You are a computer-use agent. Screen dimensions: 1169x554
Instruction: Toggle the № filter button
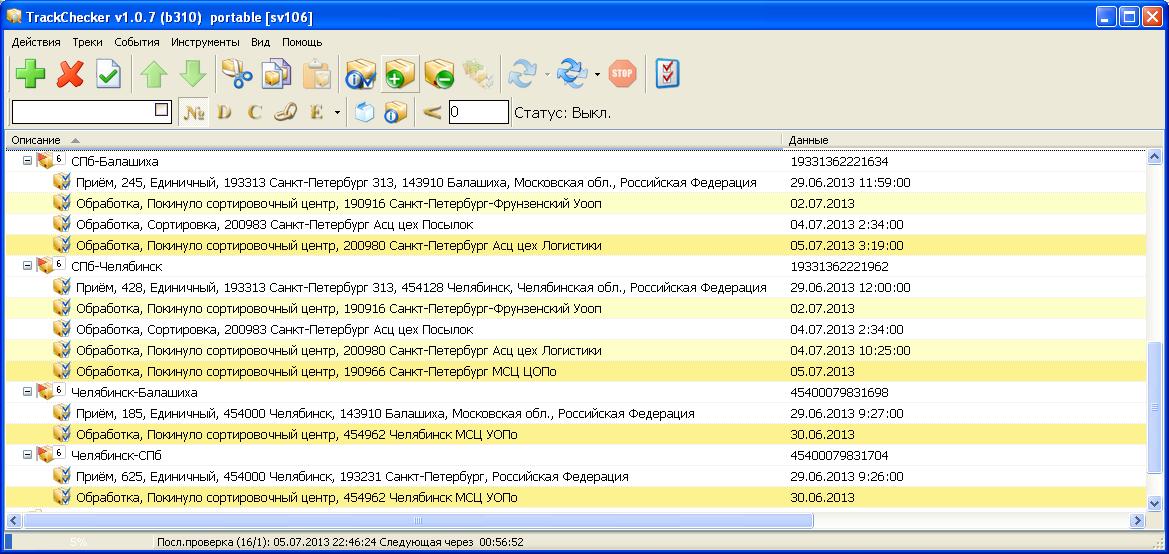[194, 112]
